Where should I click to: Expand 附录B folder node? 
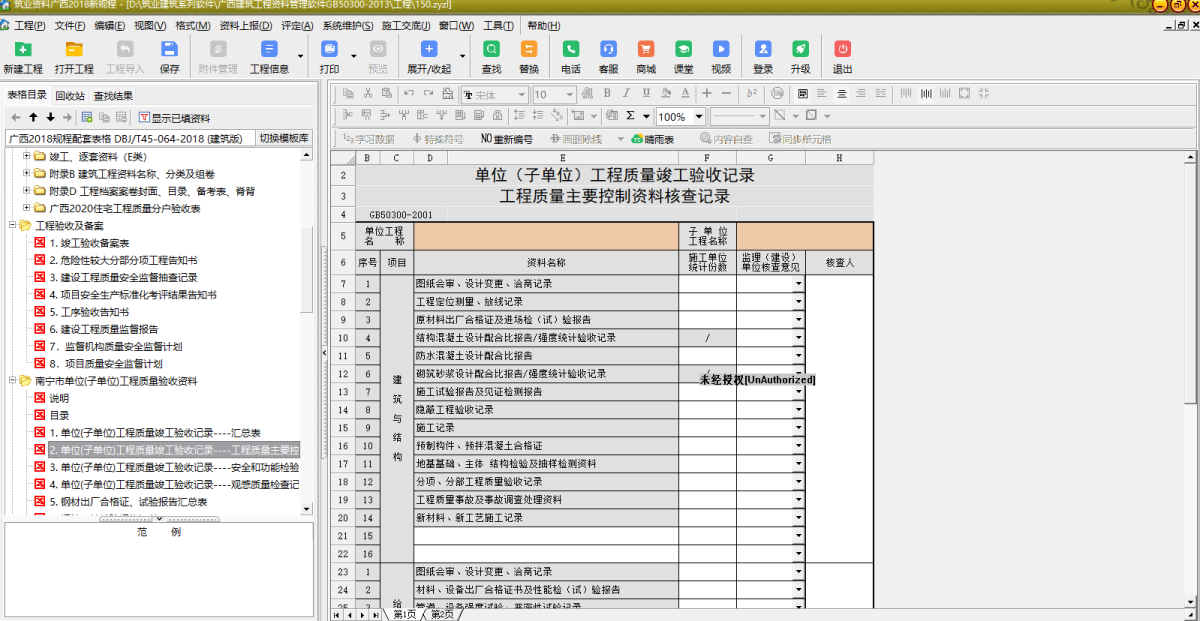click(x=26, y=174)
